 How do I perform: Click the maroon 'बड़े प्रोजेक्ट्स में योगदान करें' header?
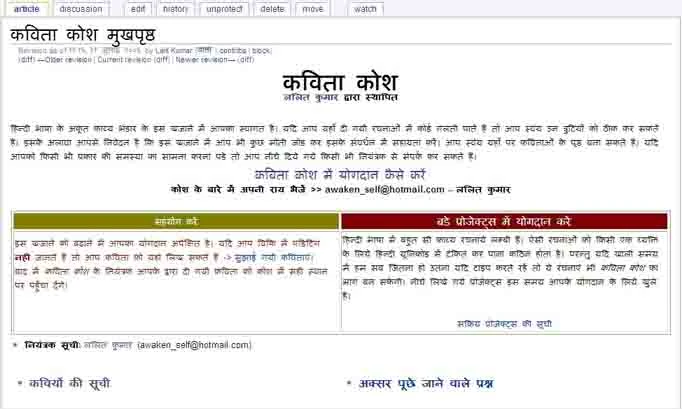click(x=504, y=221)
